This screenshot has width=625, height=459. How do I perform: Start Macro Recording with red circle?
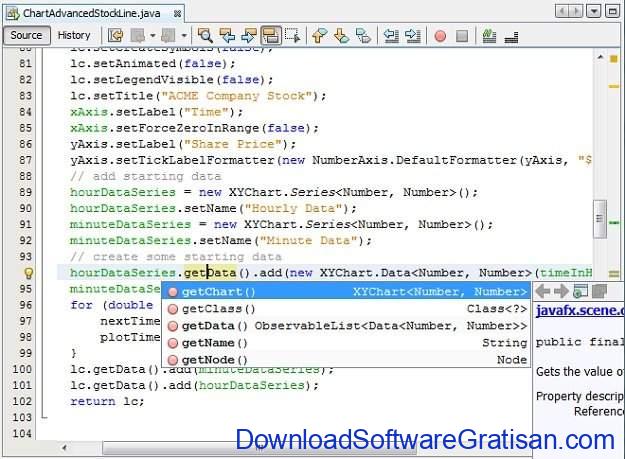[x=440, y=36]
